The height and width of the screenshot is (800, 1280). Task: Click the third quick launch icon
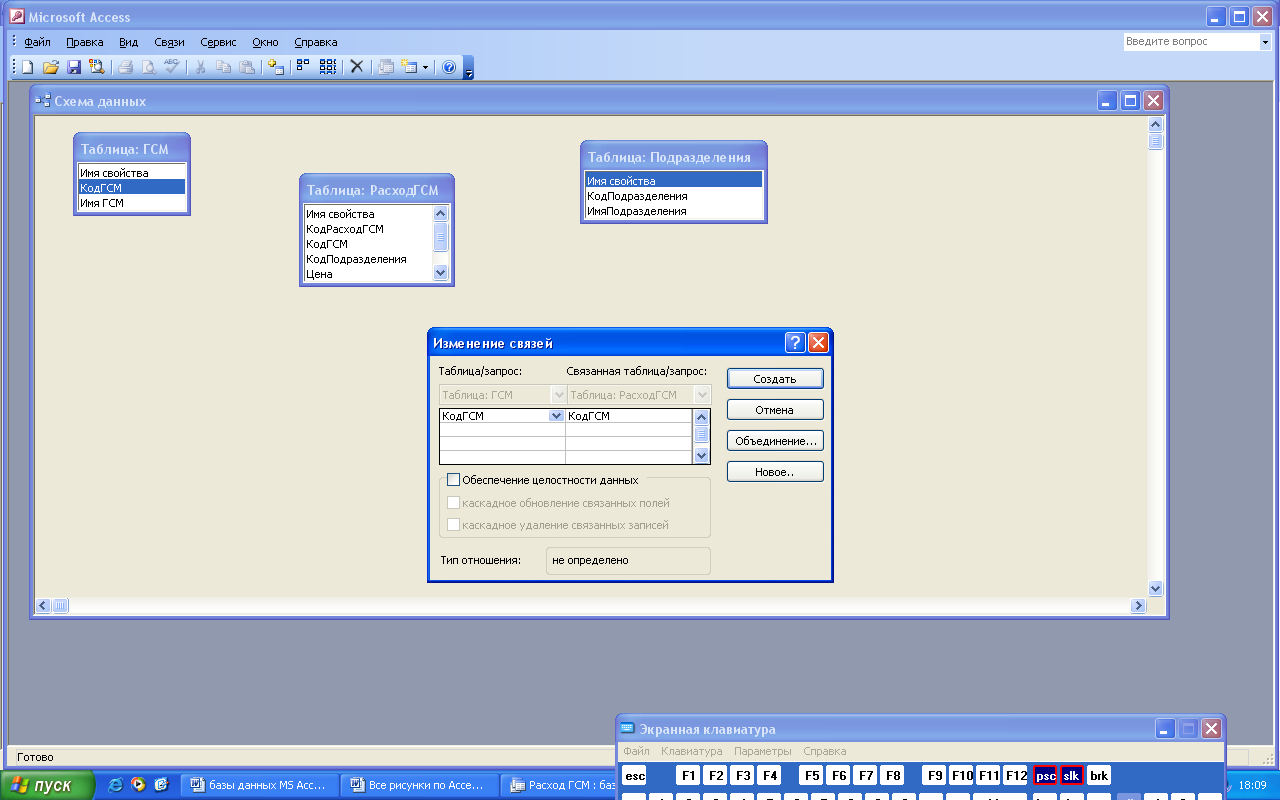161,785
